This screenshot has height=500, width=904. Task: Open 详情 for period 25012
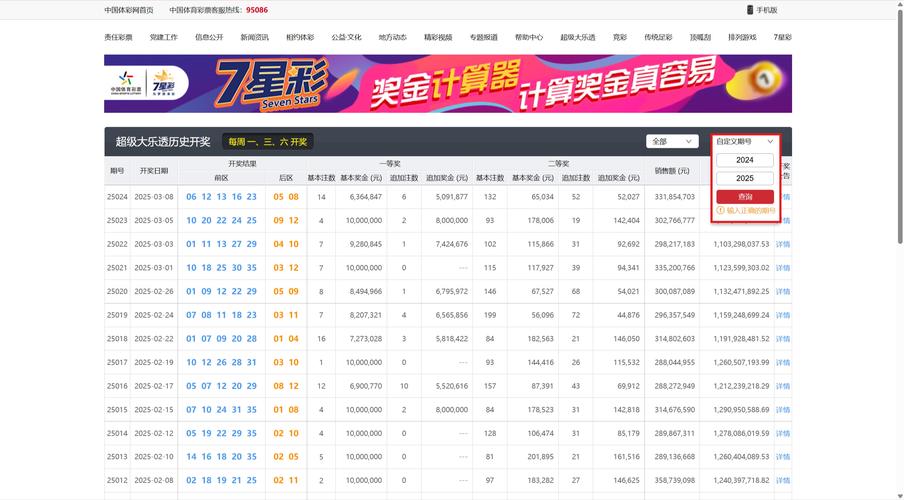(x=783, y=480)
